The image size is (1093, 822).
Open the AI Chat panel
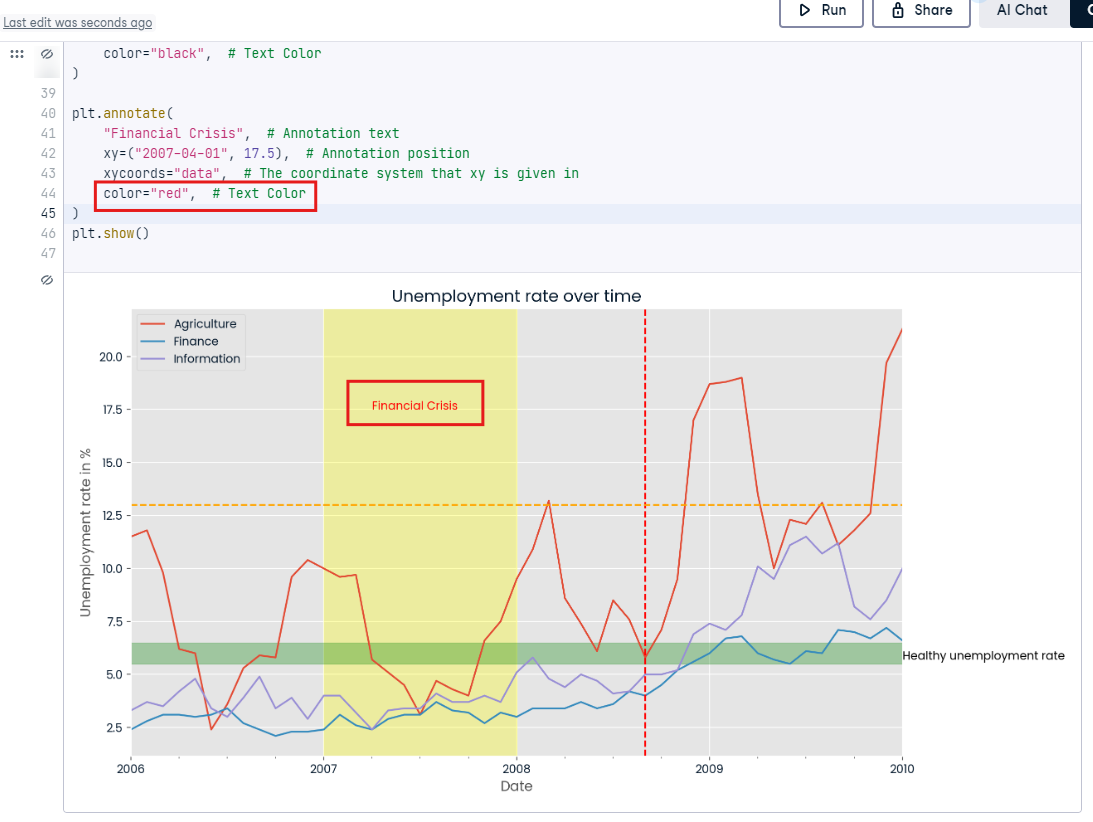coord(1021,11)
